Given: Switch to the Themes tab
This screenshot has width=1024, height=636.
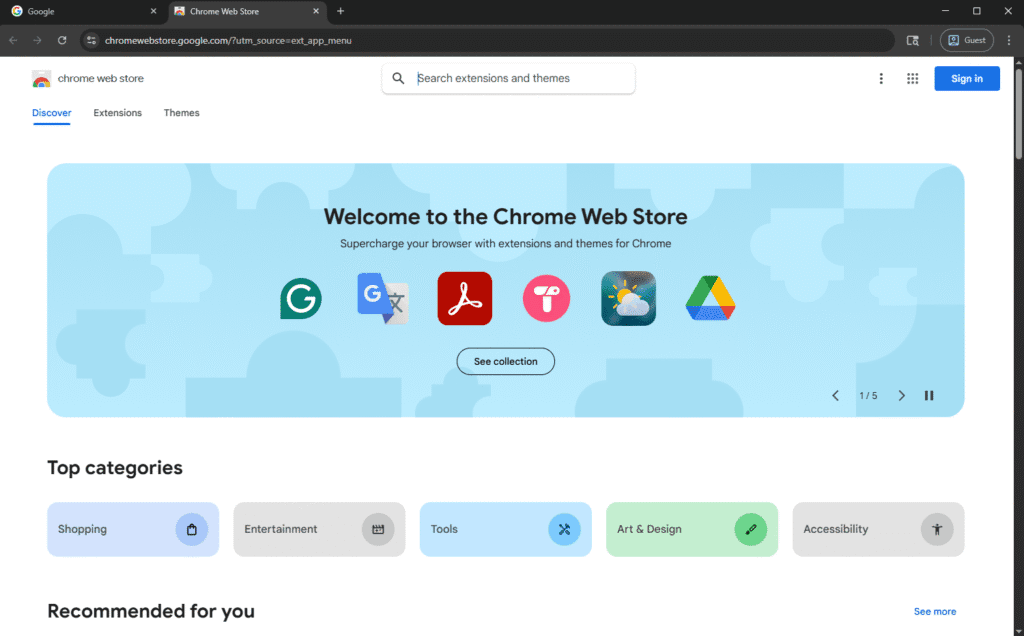Looking at the screenshot, I should (181, 113).
